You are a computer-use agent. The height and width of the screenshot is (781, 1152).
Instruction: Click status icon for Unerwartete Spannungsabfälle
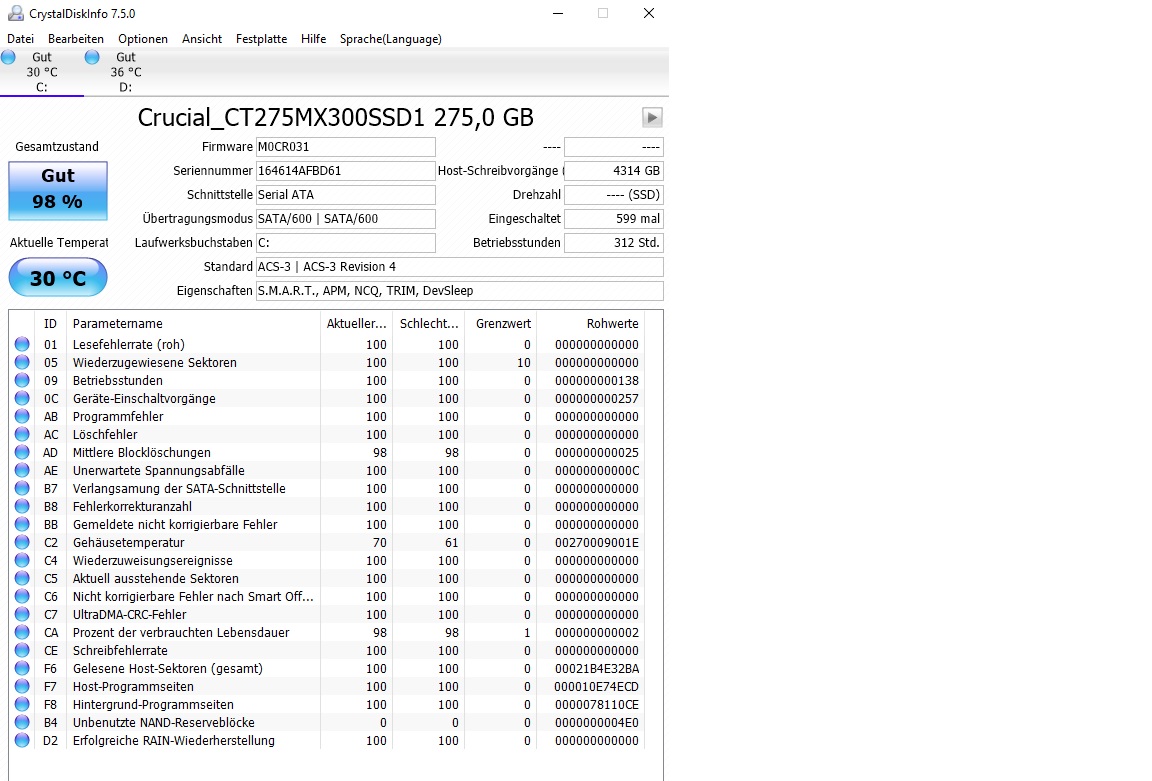pos(22,470)
